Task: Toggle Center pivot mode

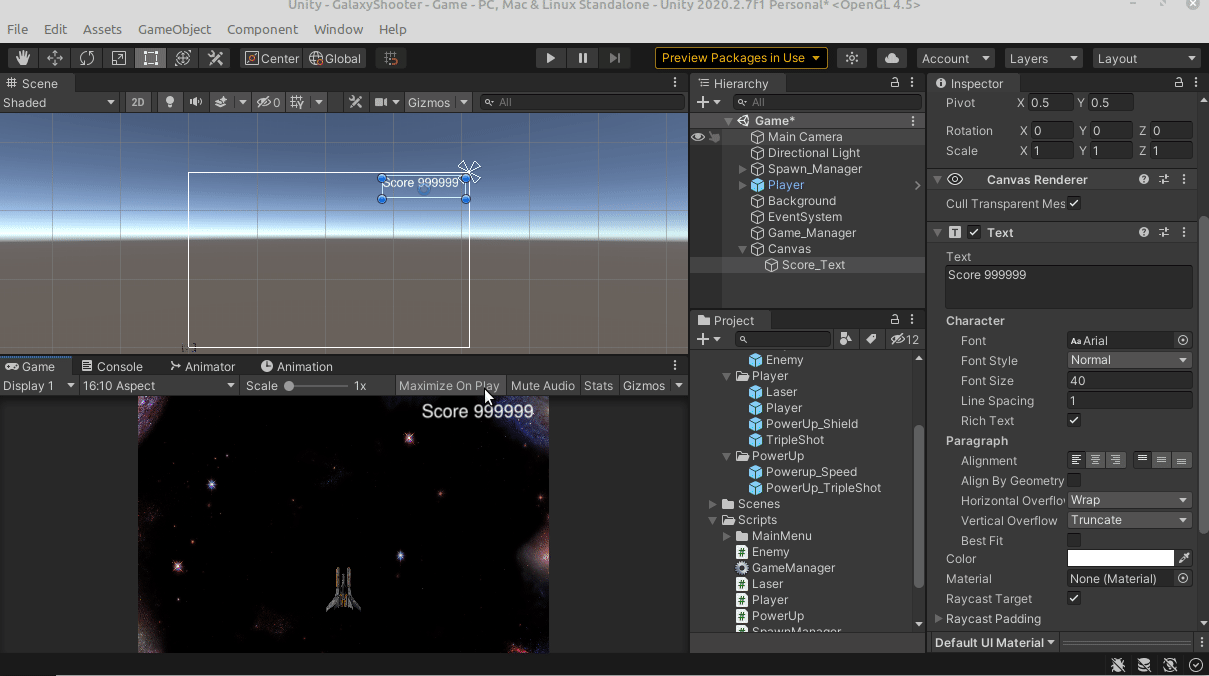Action: click(271, 58)
